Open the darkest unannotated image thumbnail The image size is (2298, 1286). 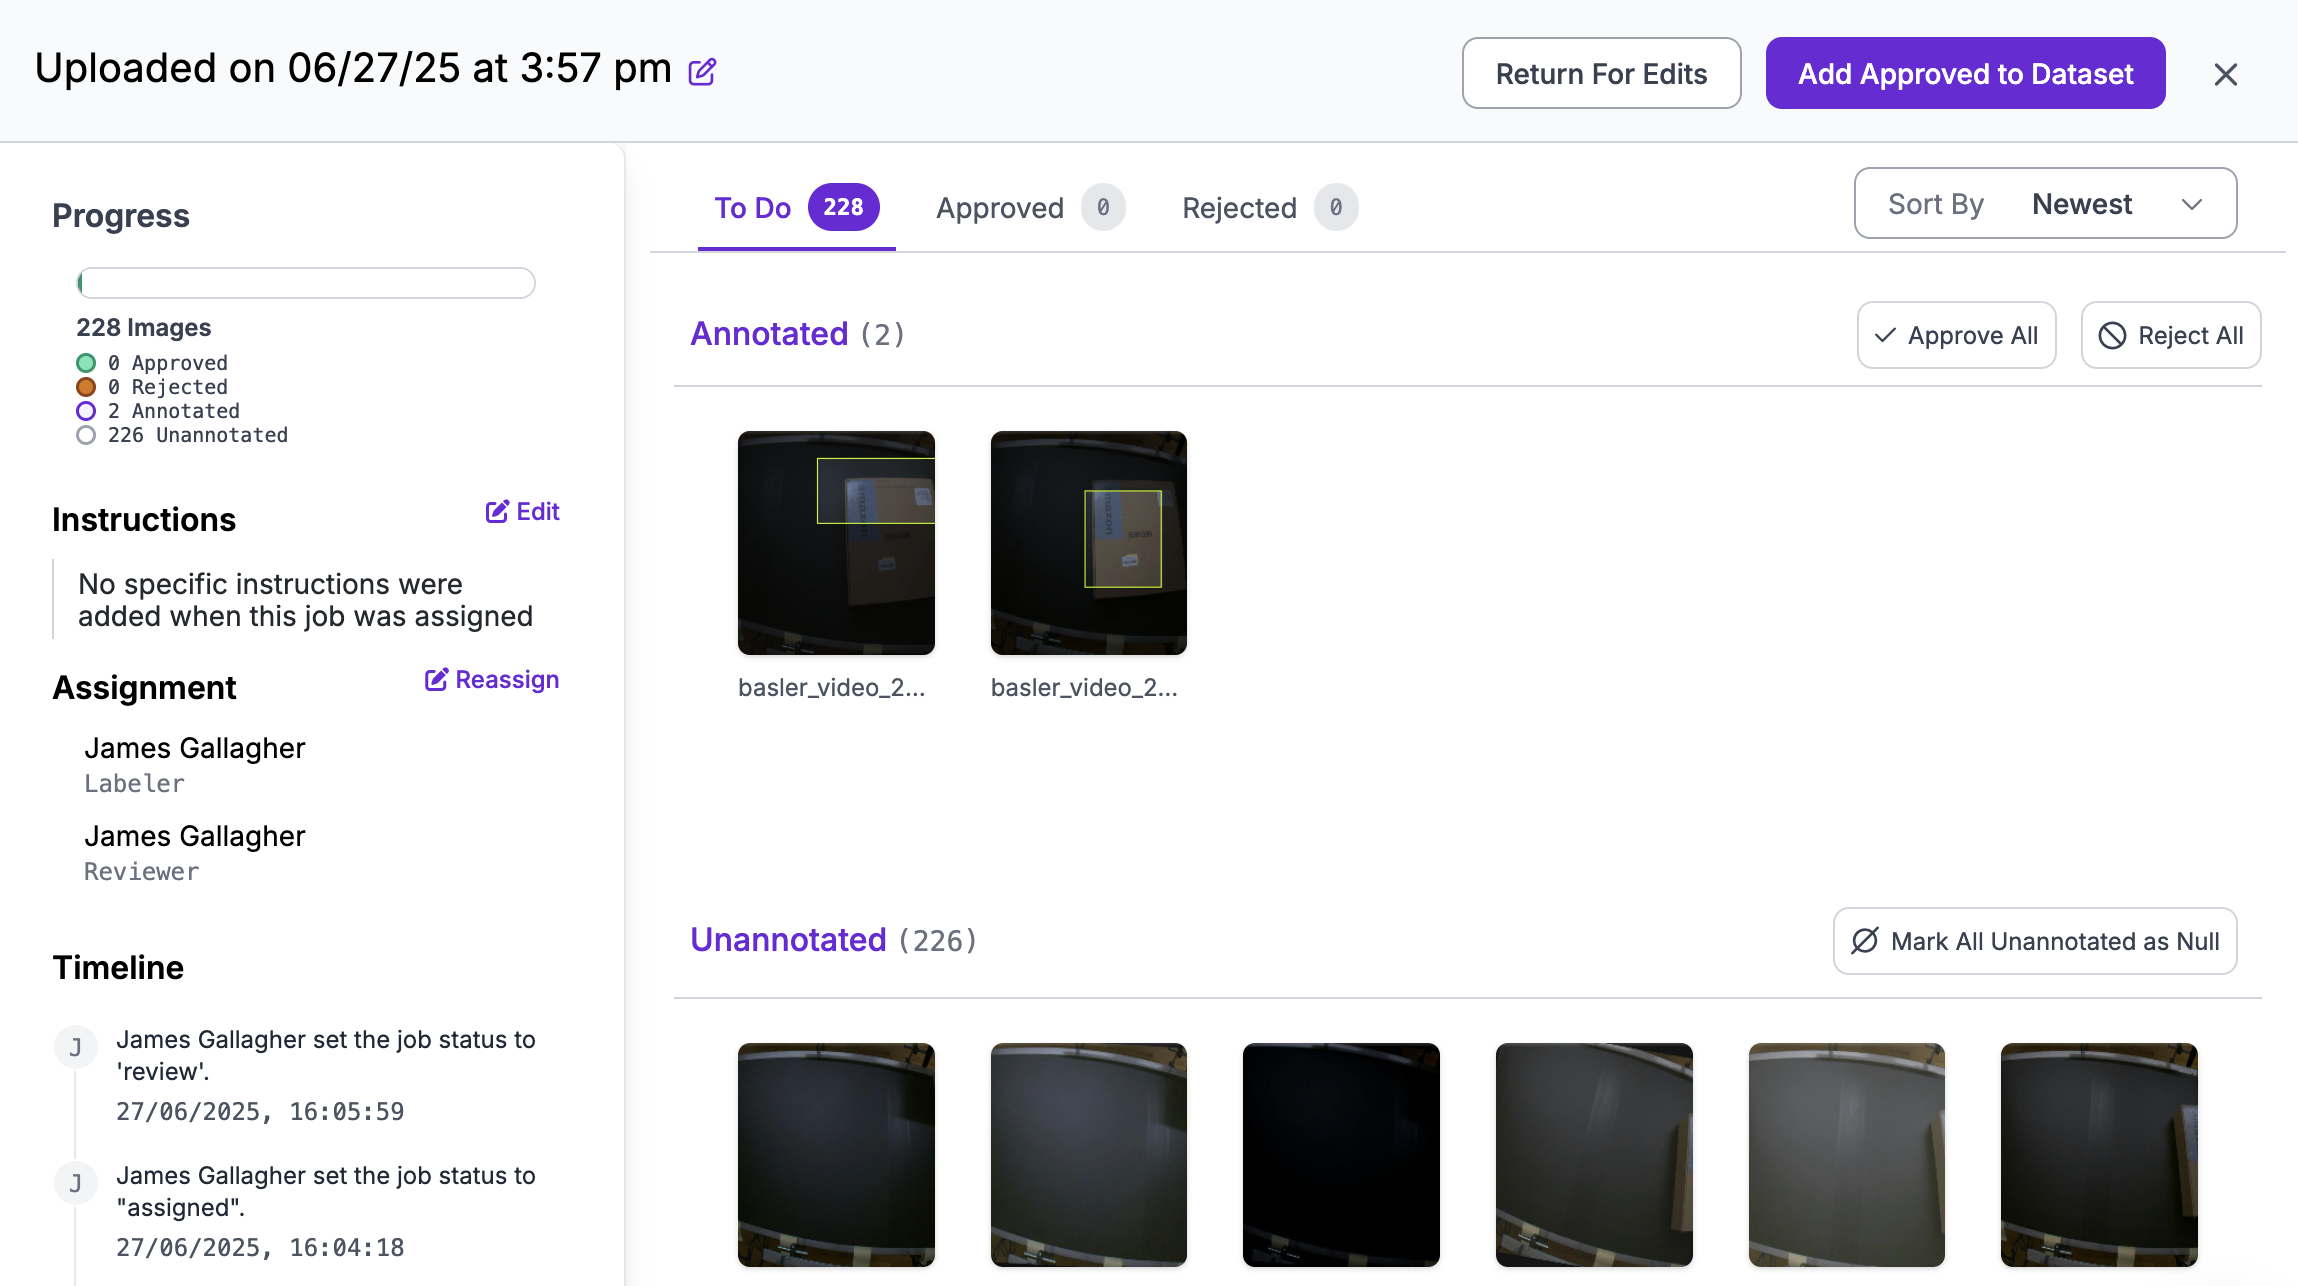(1341, 1154)
